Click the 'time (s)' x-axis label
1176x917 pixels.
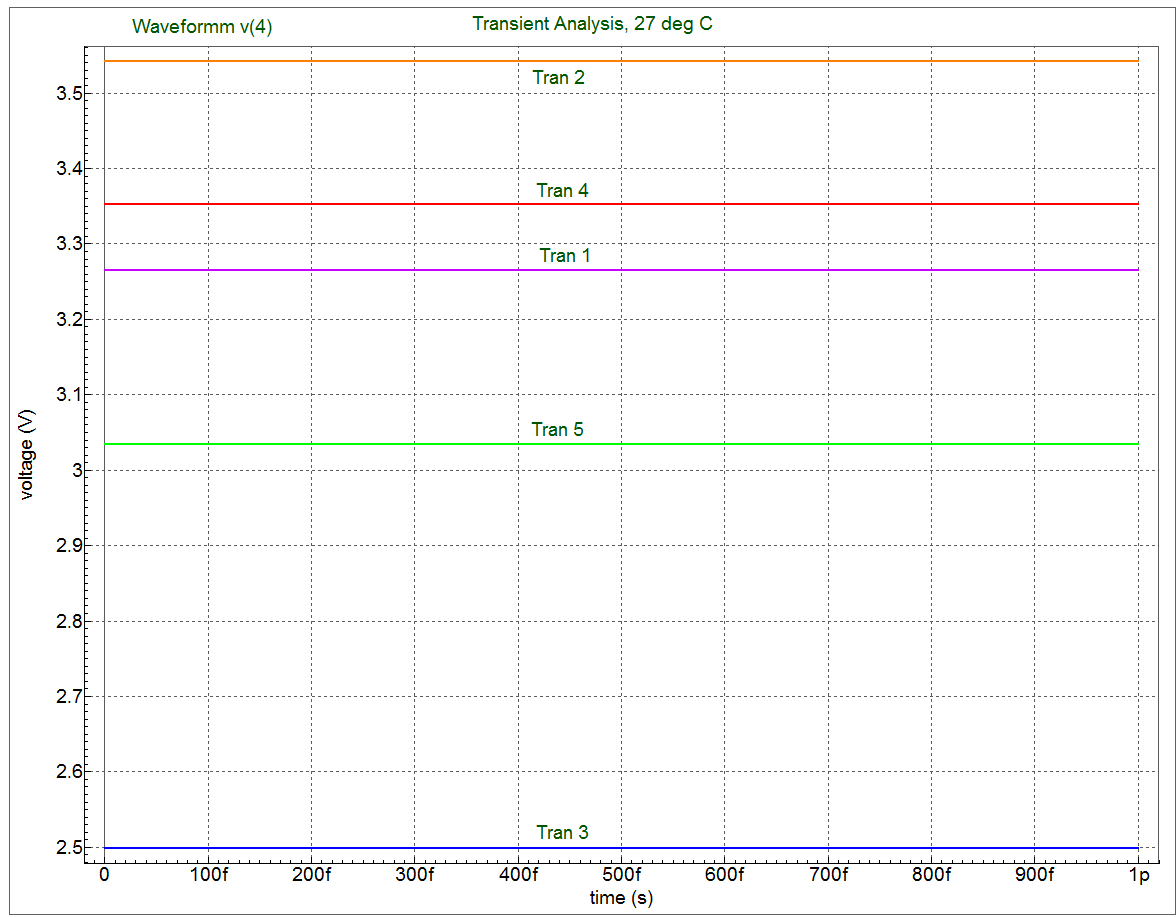tap(621, 898)
